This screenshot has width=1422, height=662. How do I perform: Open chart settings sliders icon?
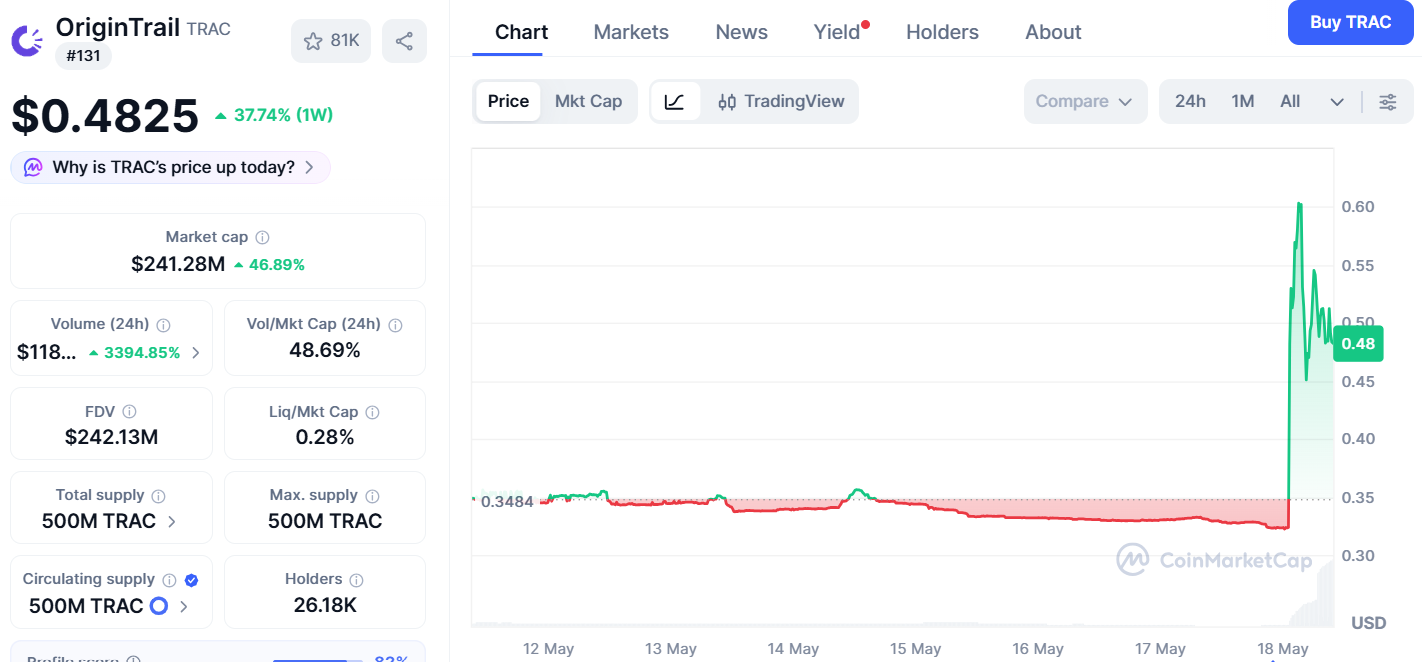(1388, 101)
